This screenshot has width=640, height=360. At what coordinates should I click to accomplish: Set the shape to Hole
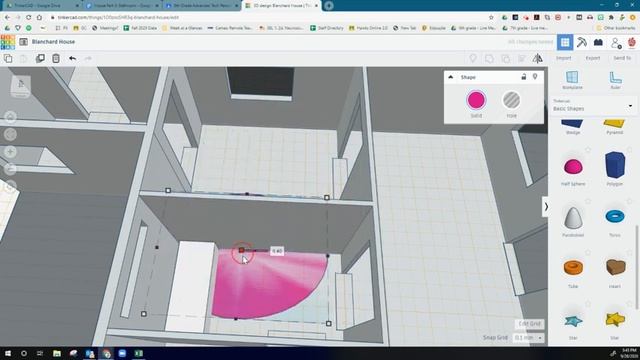coord(511,100)
